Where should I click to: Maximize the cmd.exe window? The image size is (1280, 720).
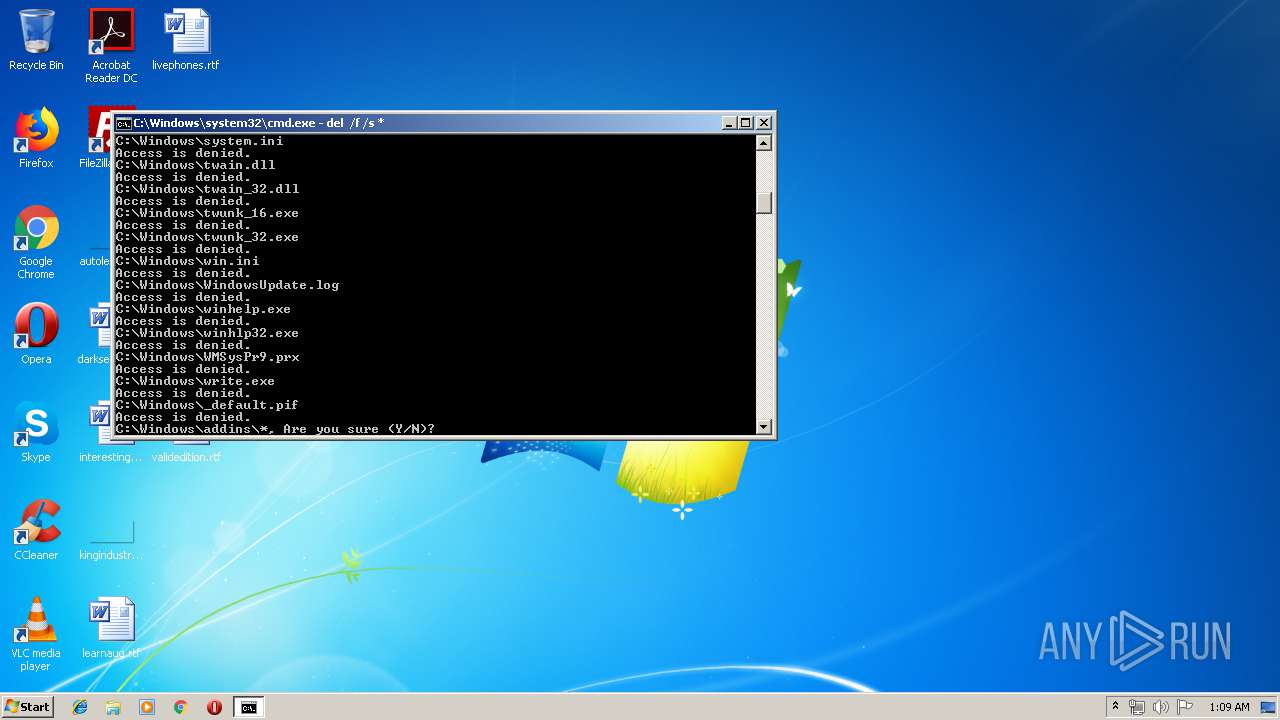coord(746,123)
